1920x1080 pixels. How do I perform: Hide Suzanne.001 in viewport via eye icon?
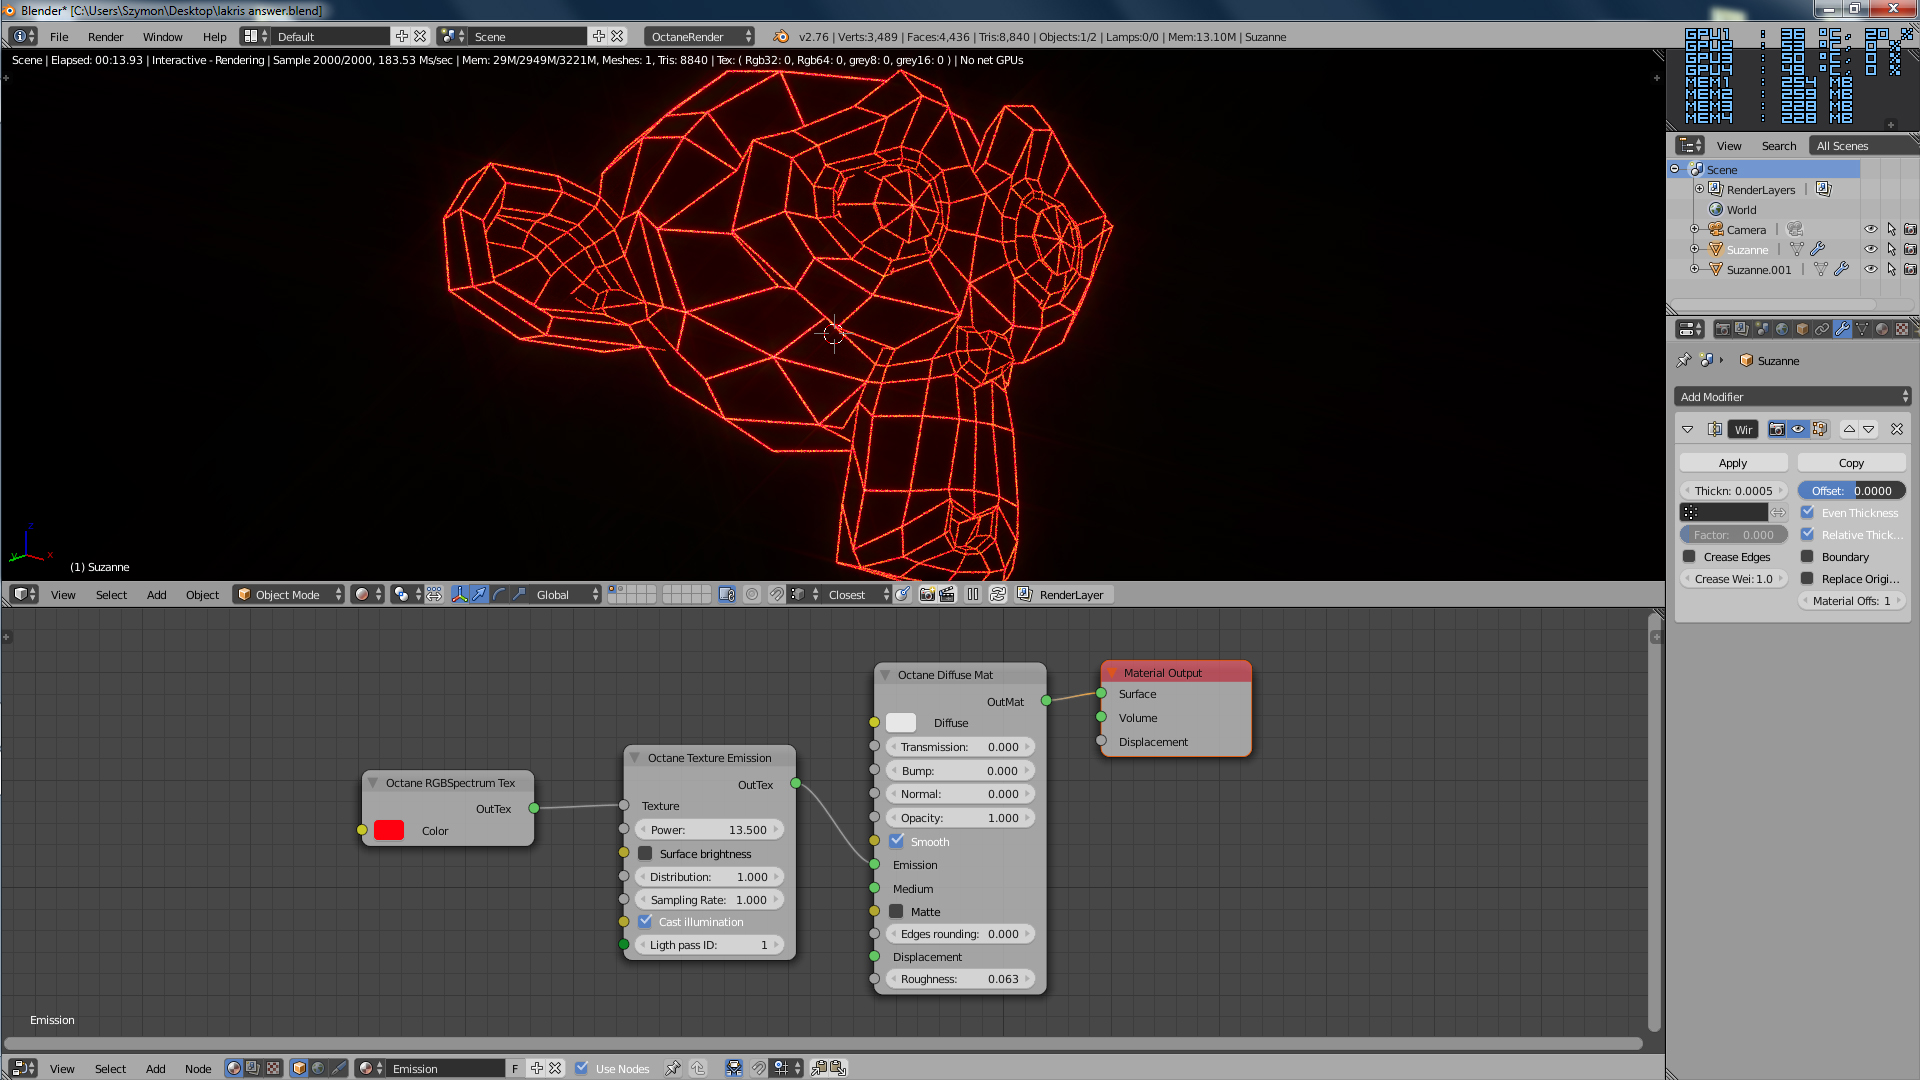[1870, 269]
